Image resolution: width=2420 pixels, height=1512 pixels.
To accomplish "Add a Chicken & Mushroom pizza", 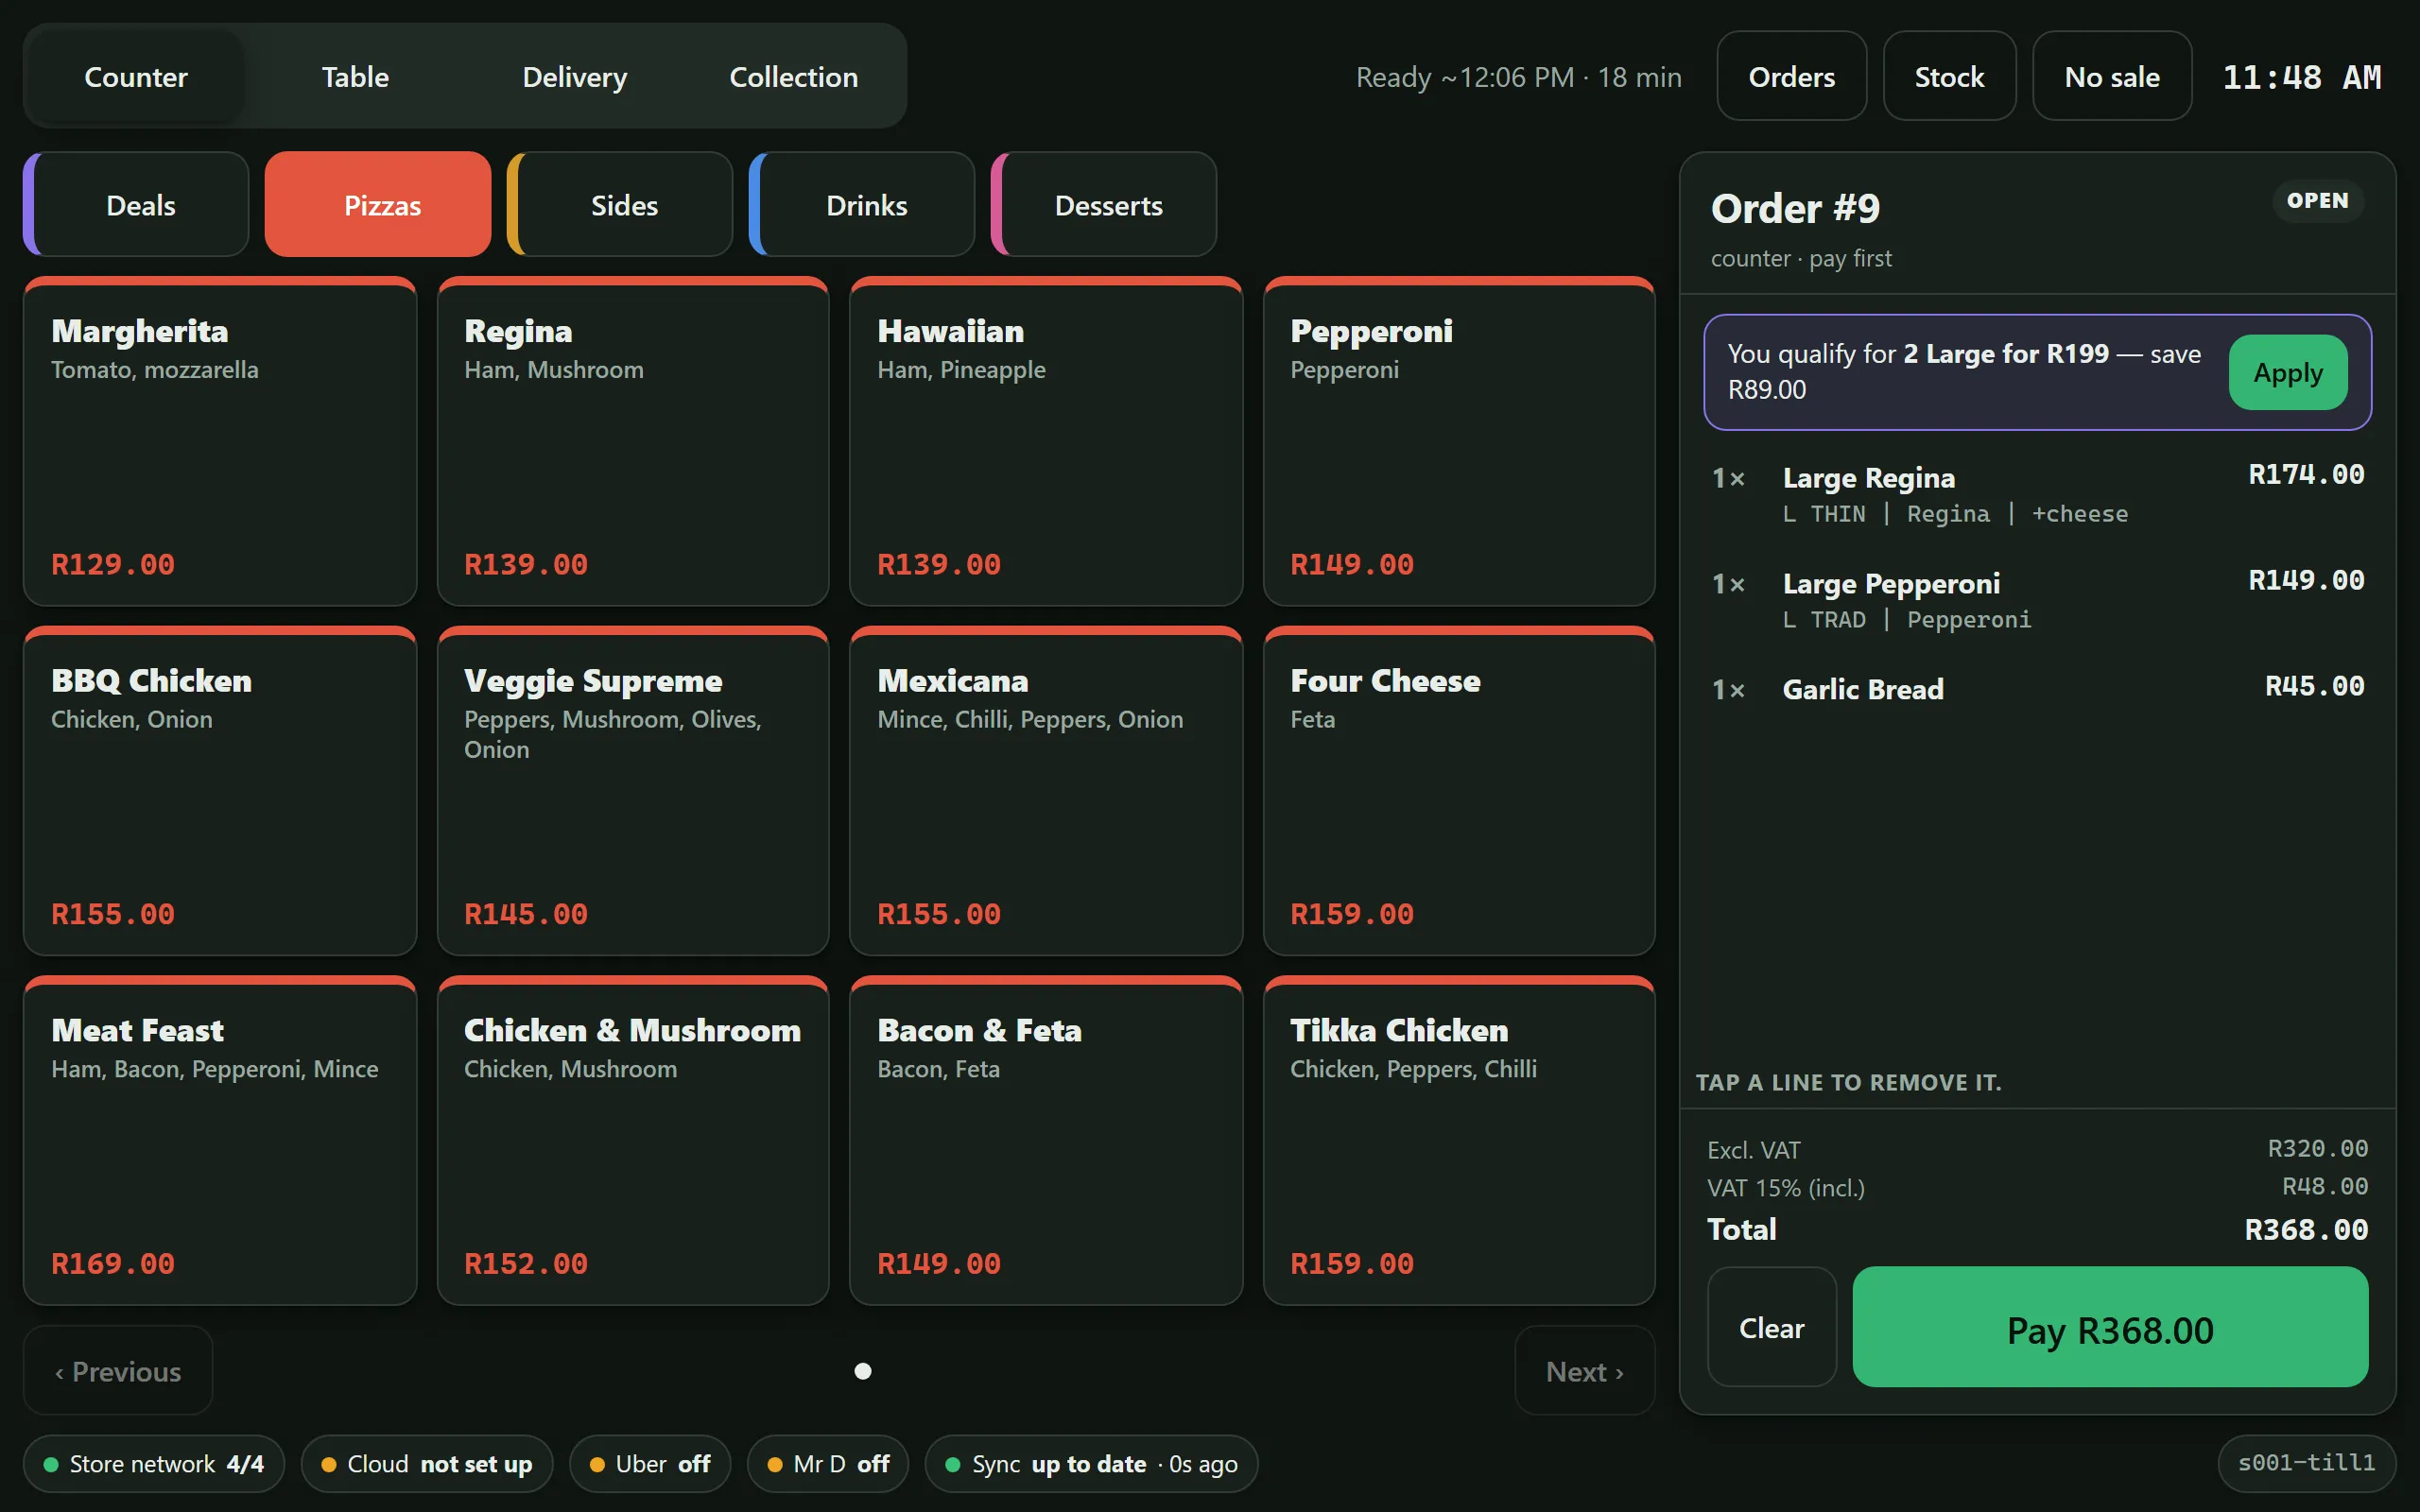I will click(633, 1140).
